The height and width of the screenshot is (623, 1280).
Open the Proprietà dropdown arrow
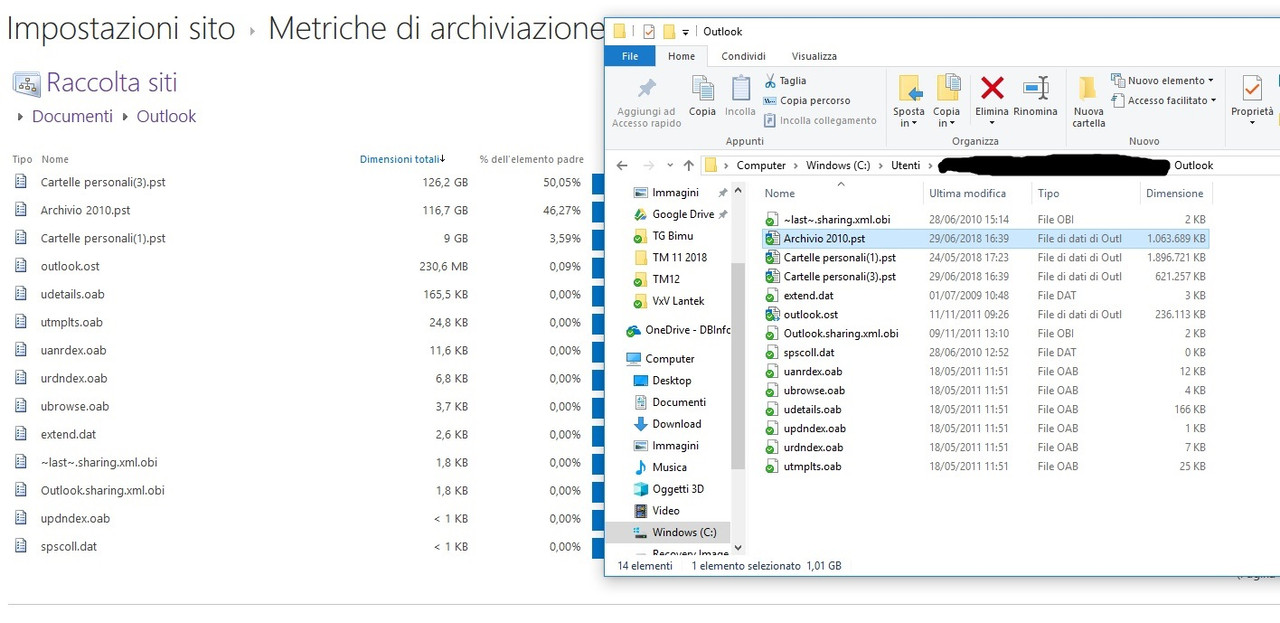[1252, 123]
